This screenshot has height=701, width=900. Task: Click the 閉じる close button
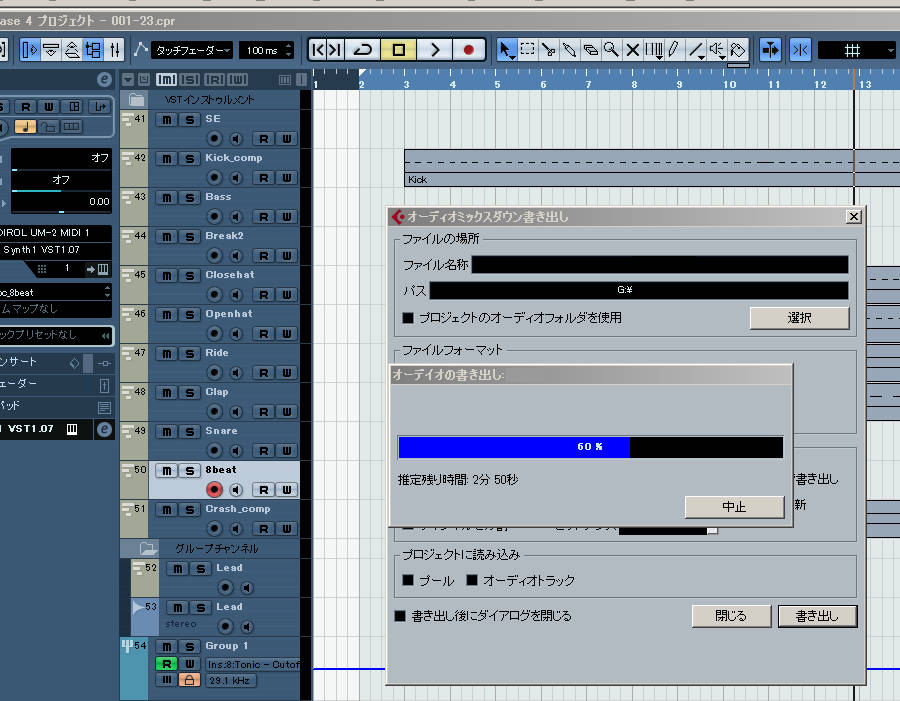731,616
